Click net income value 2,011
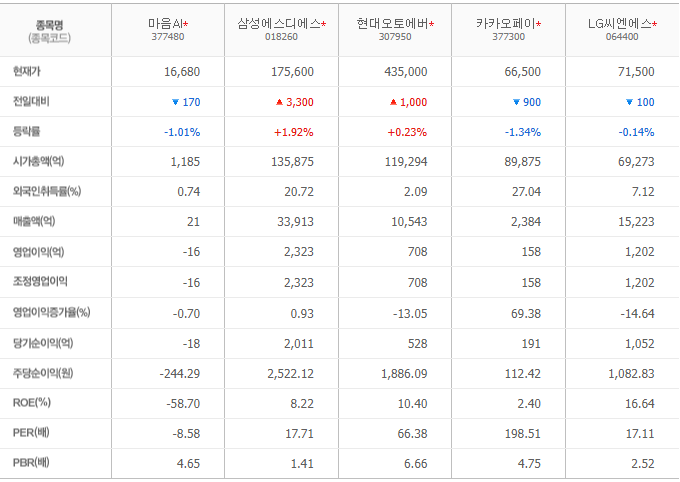This screenshot has height=482, width=680. click(x=299, y=344)
